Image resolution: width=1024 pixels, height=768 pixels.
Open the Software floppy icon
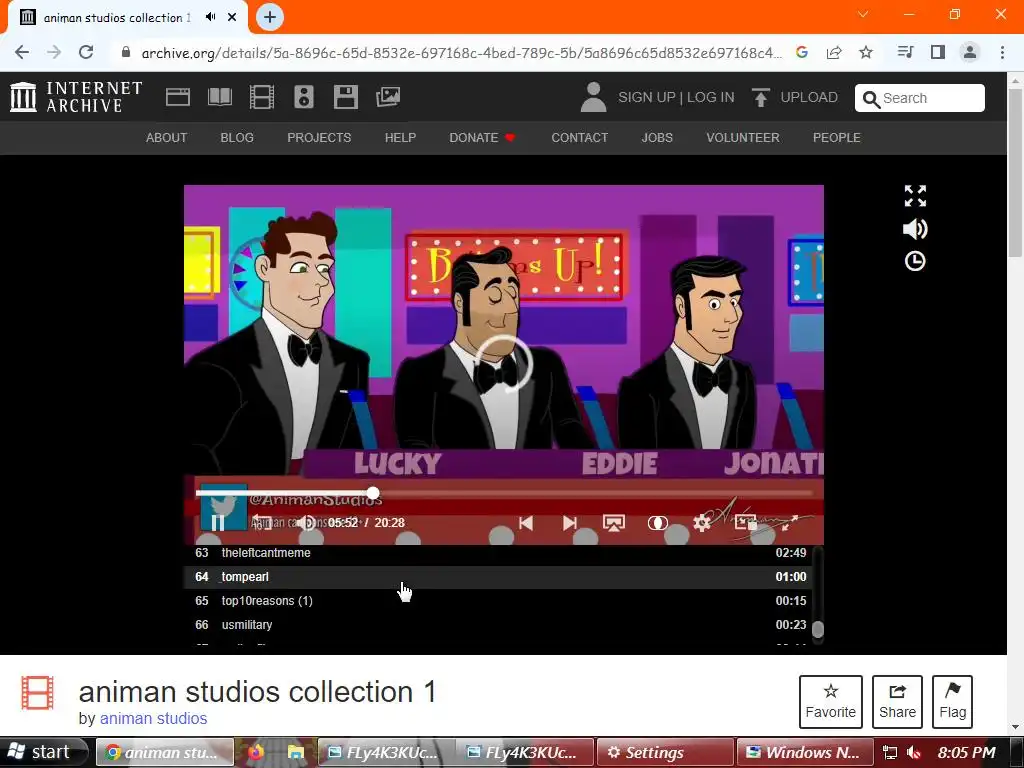345,97
